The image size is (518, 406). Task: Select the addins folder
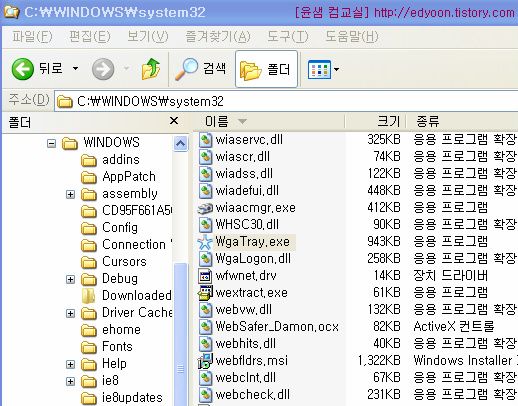point(121,160)
